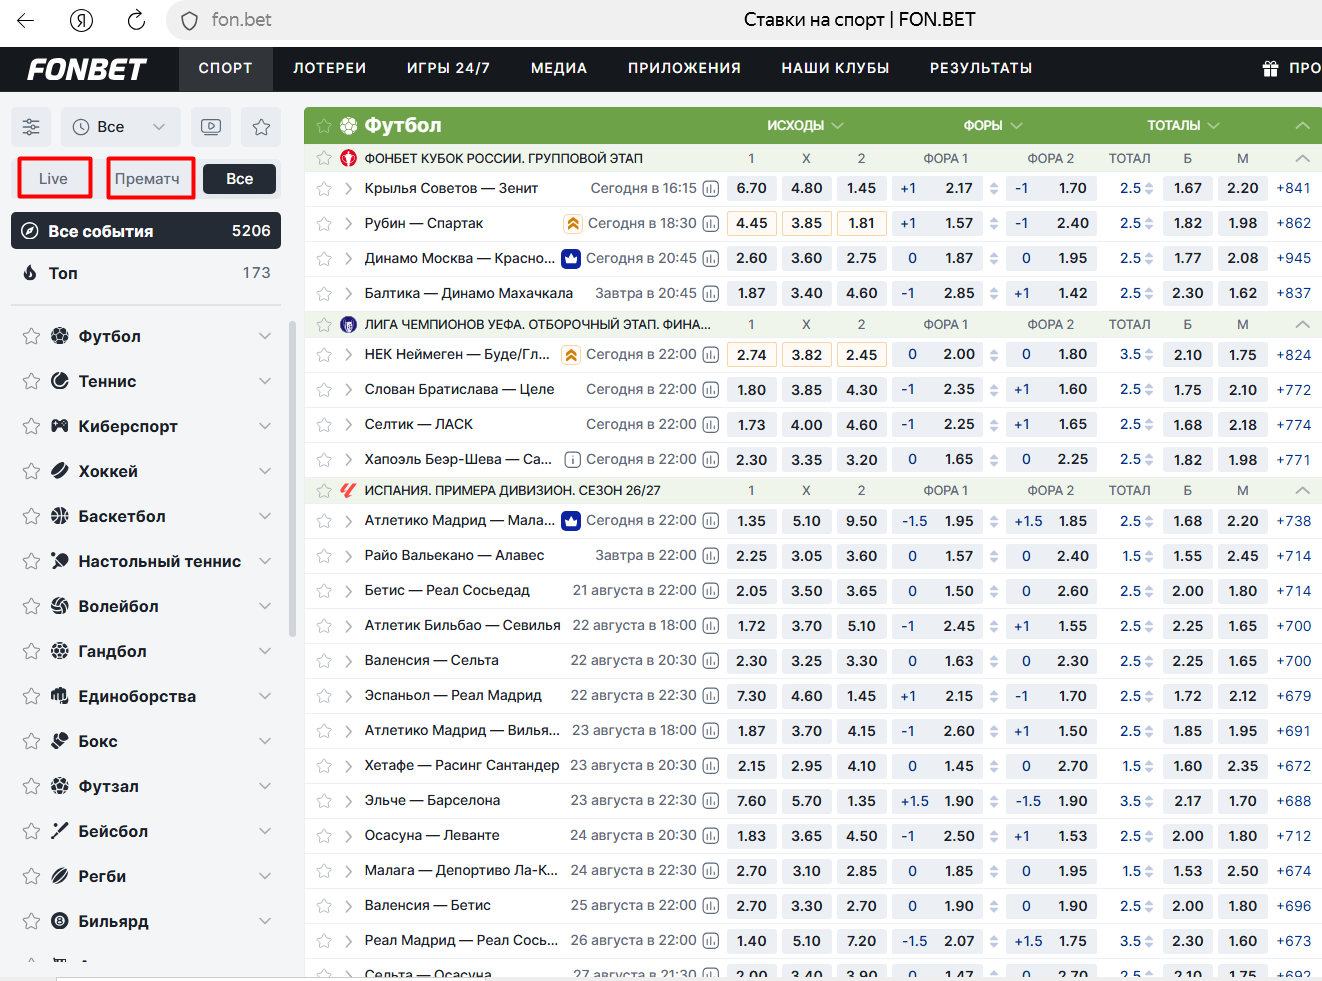Open the Yandex browser home icon
This screenshot has width=1322, height=981.
coord(81,20)
